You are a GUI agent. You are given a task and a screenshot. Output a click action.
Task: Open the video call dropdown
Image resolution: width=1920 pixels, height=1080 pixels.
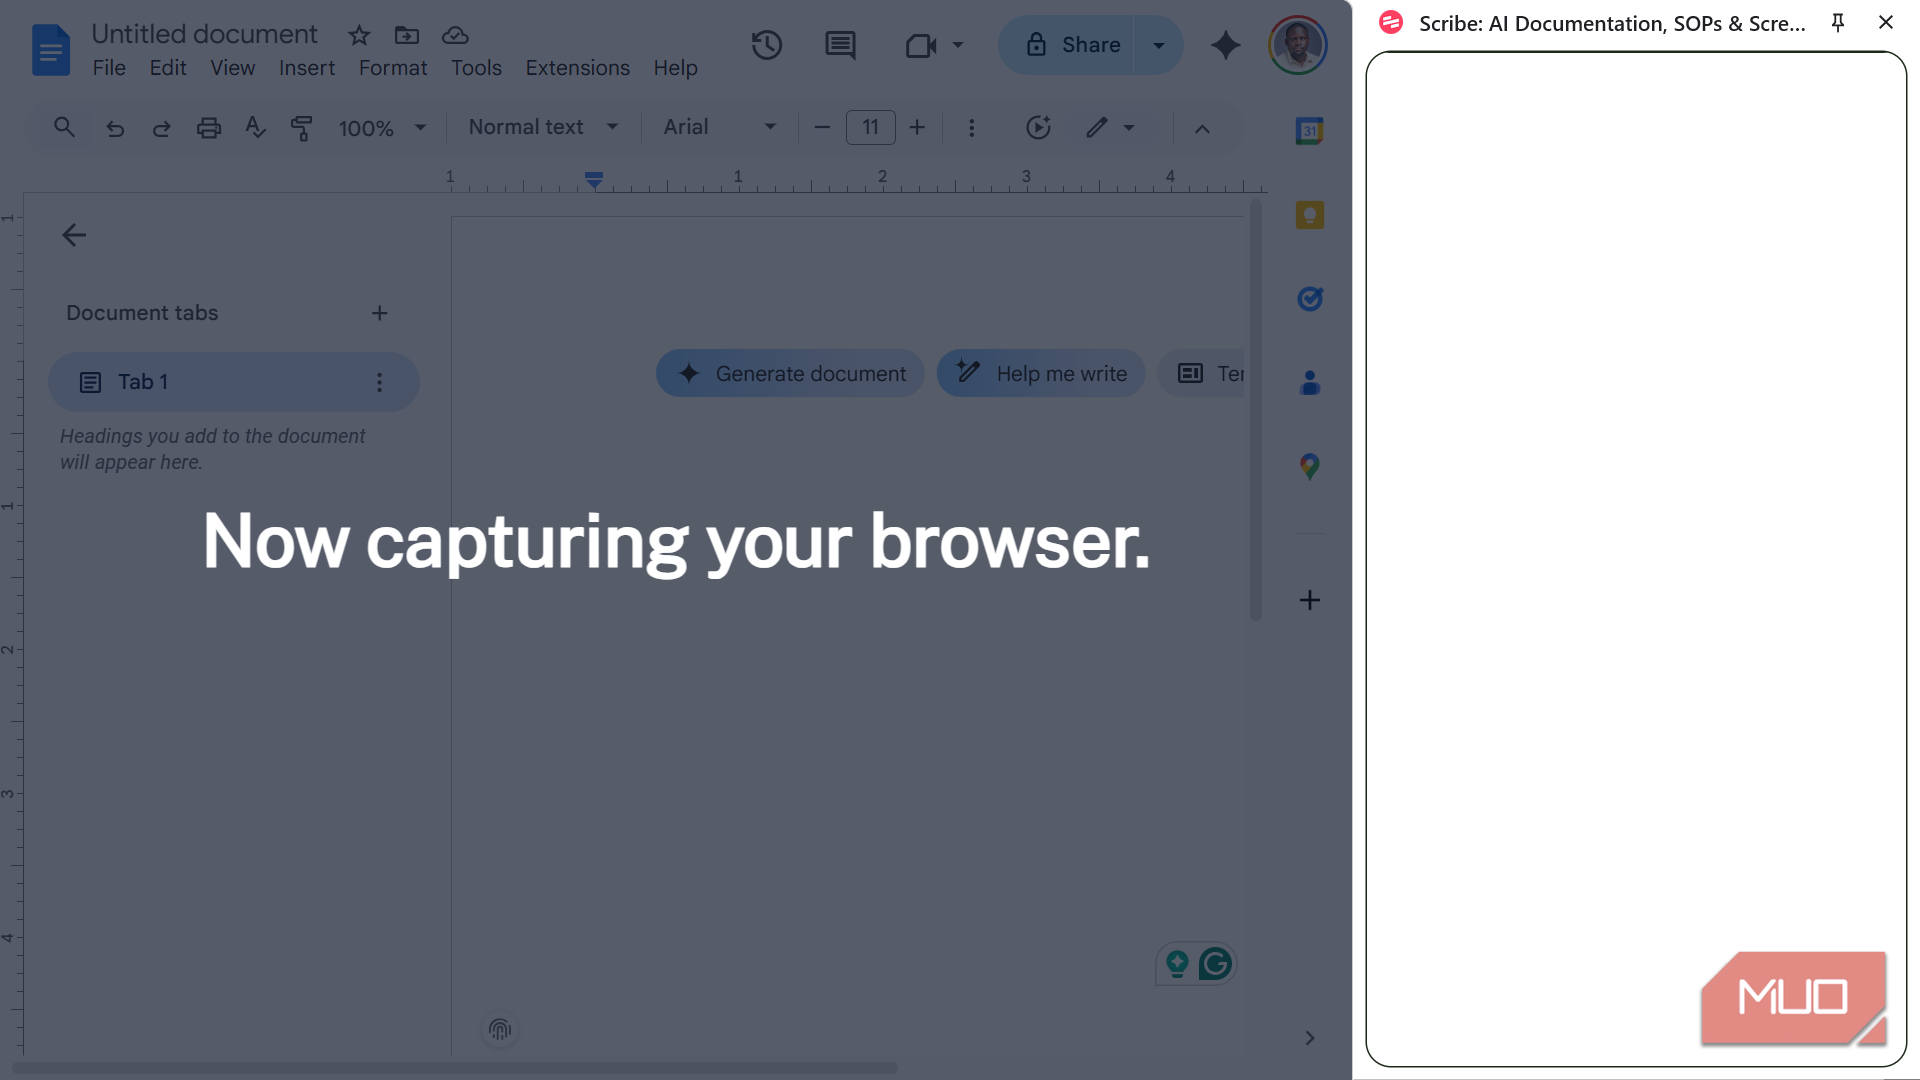pos(957,45)
